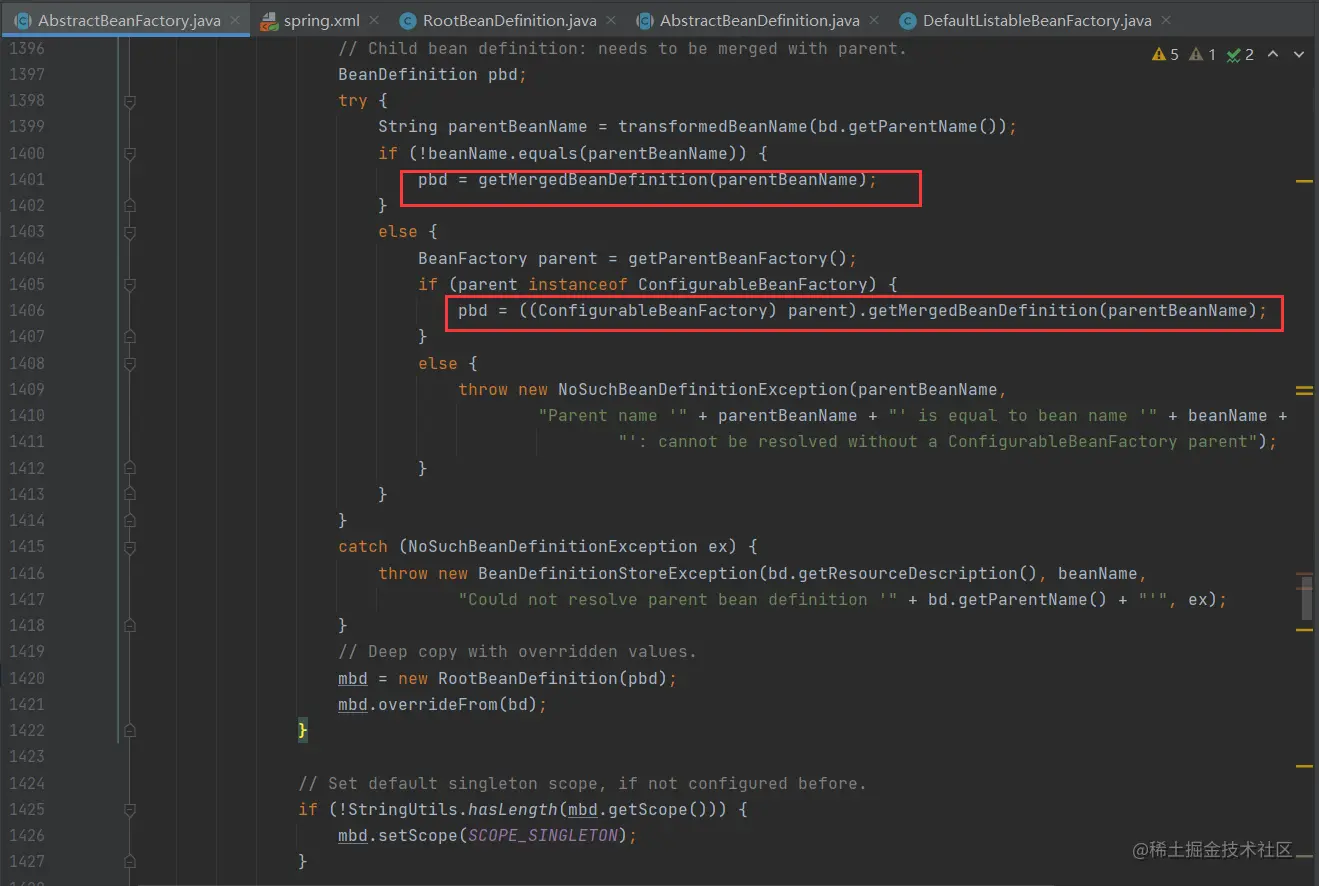Image resolution: width=1319 pixels, height=886 pixels.
Task: Click the fold end marker at line 1422
Action: click(129, 731)
